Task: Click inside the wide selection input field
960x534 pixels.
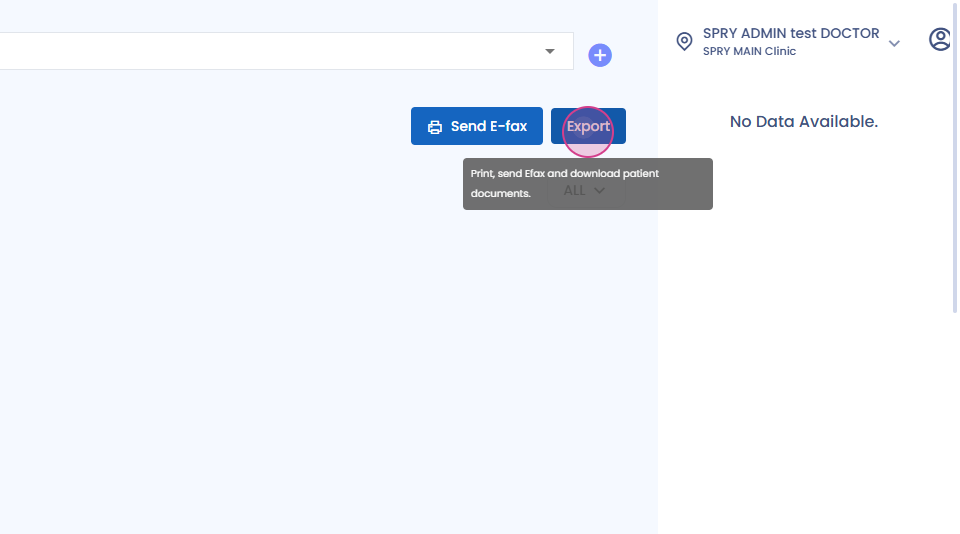Action: (x=287, y=51)
